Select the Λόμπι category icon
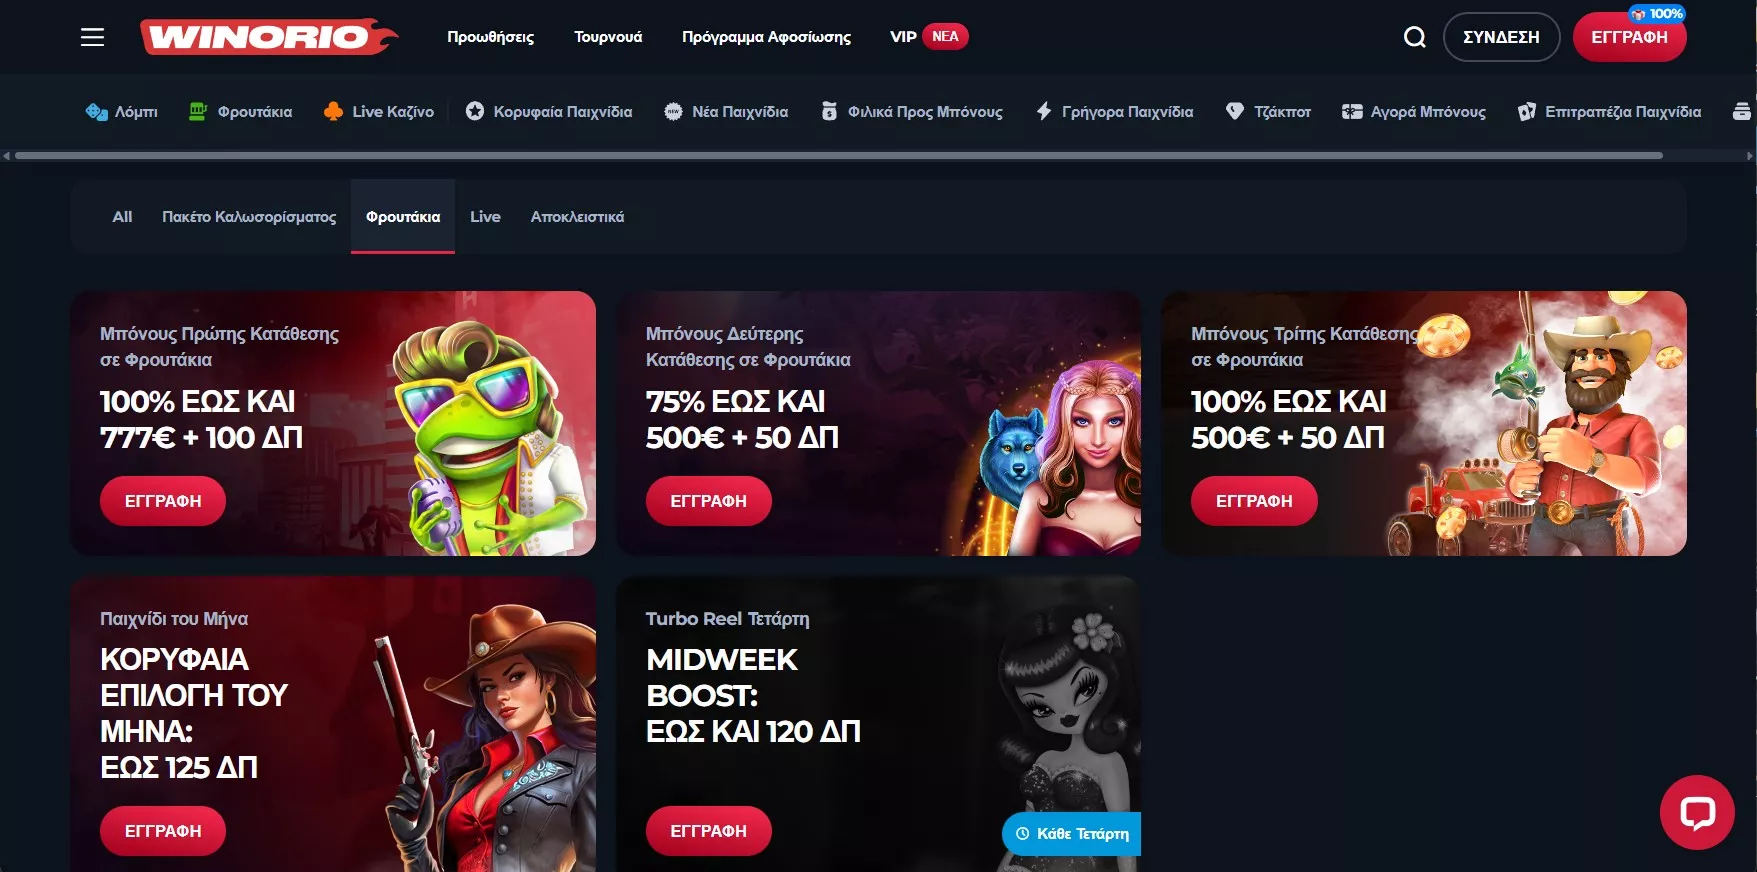This screenshot has height=872, width=1757. pyautogui.click(x=96, y=112)
